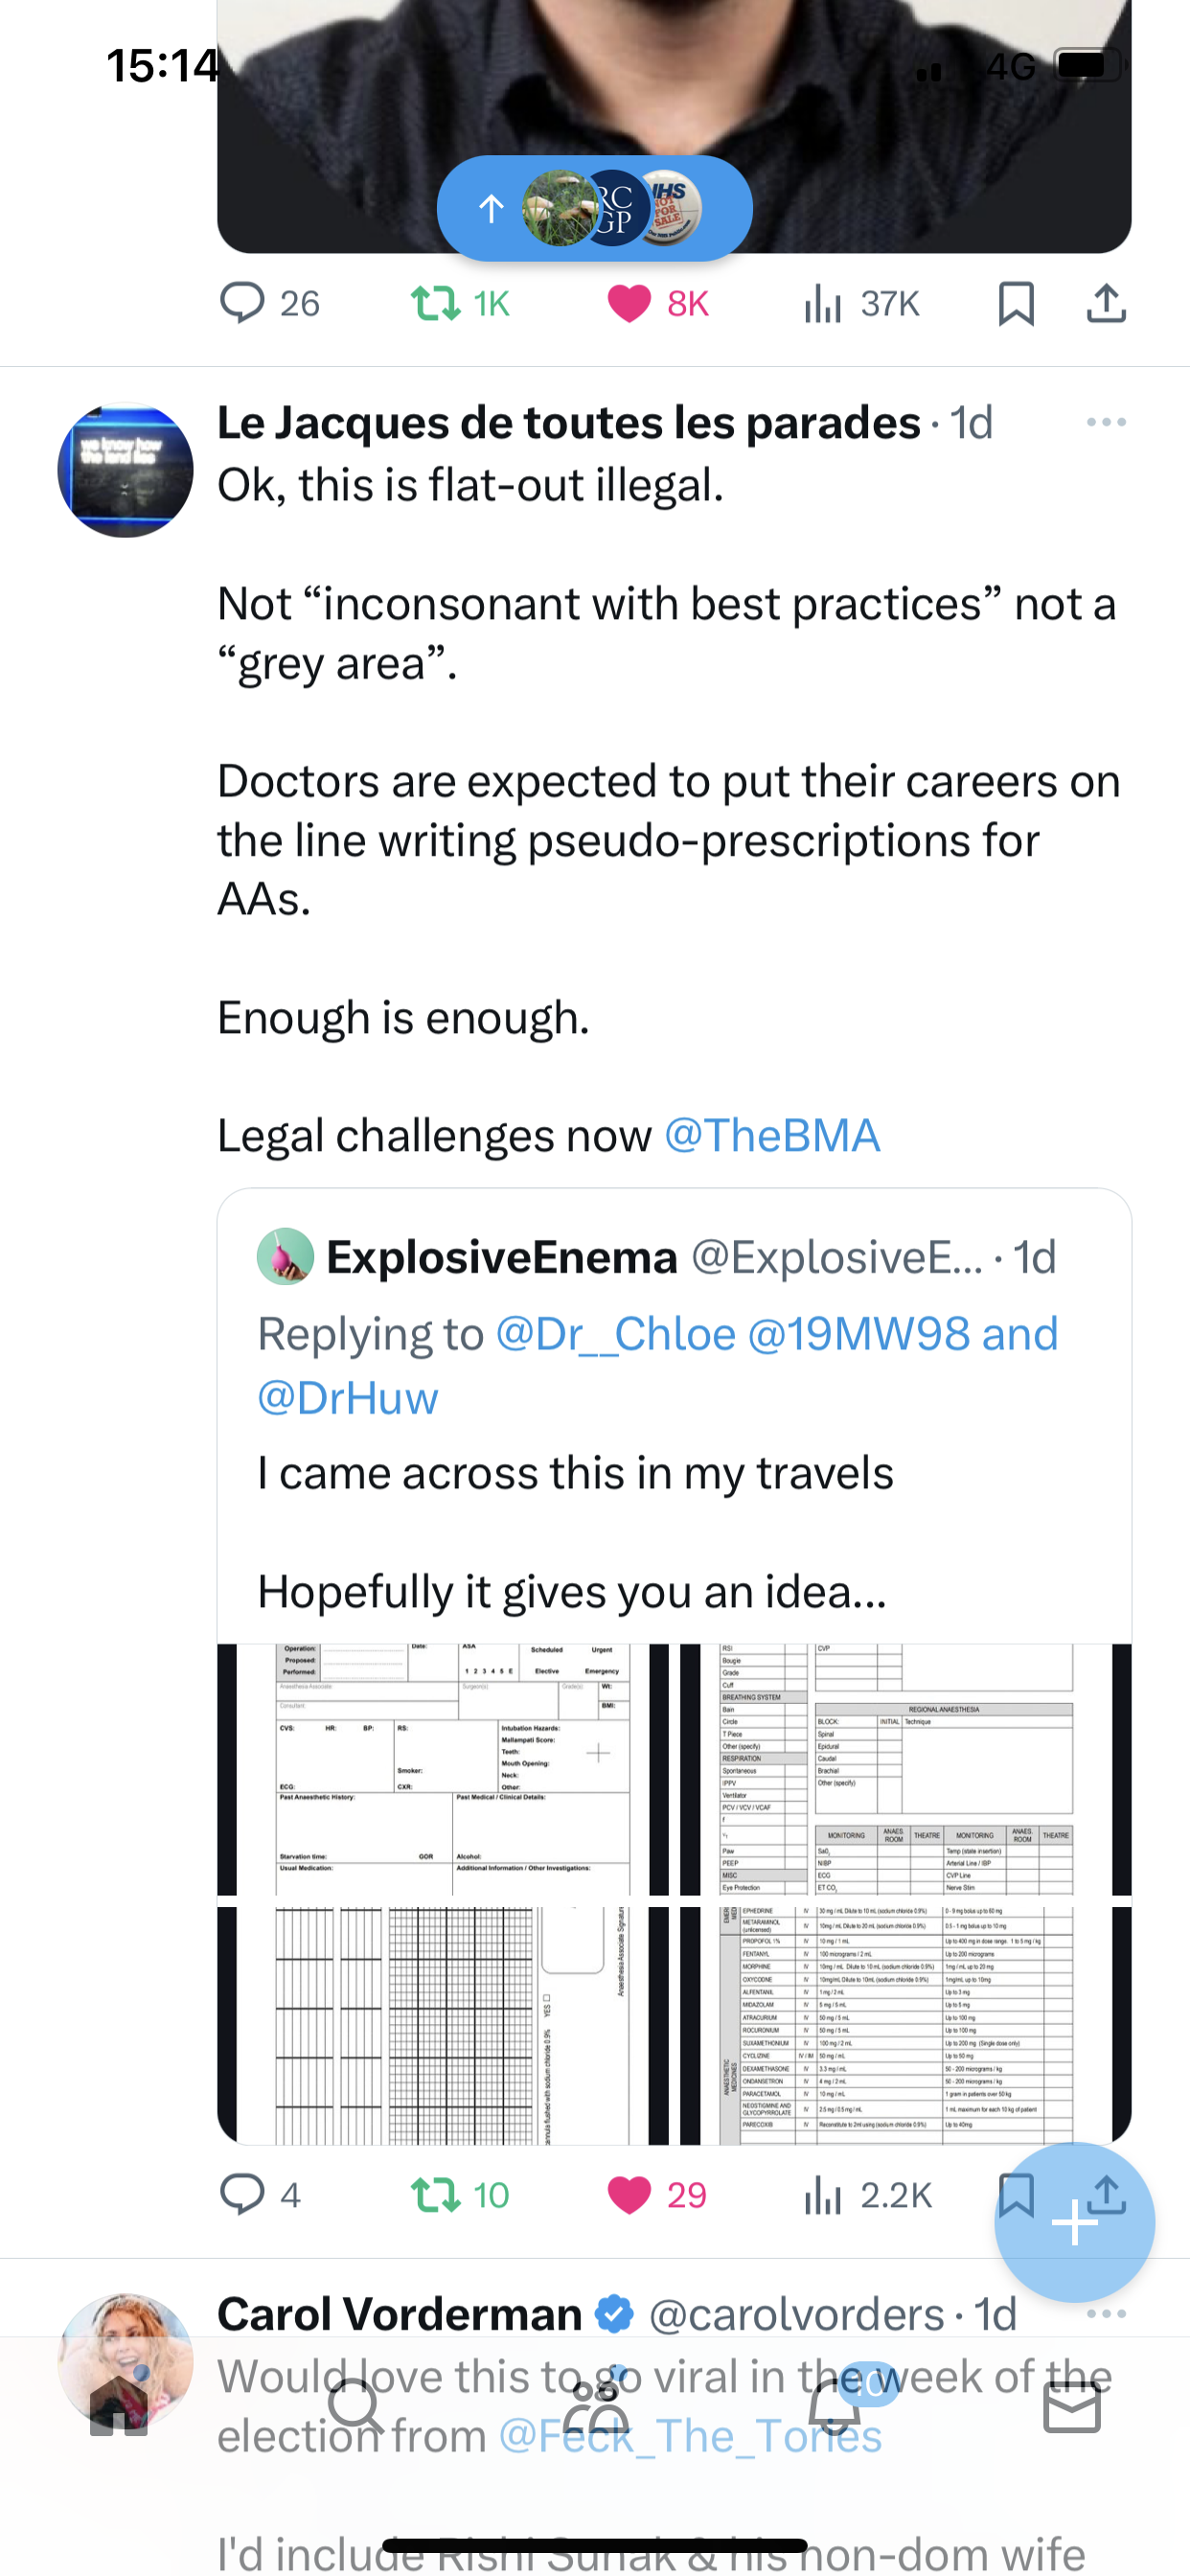Tap the compose new post plus button
This screenshot has height=2576, width=1190.
tap(1074, 2222)
